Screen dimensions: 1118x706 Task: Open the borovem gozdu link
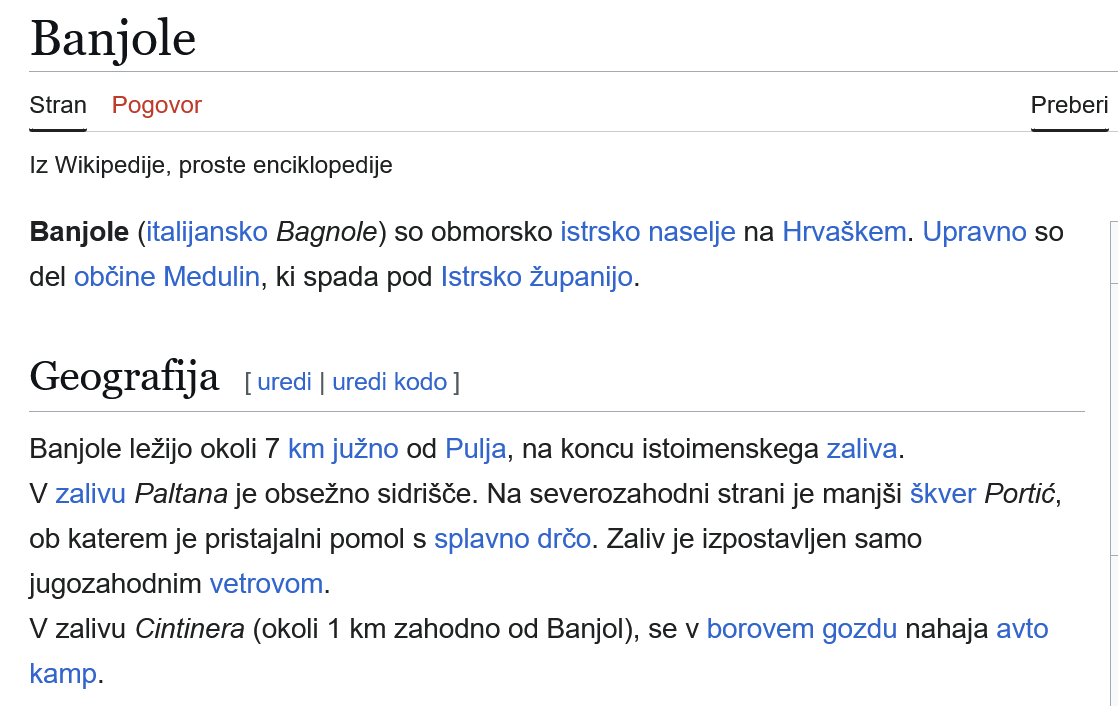[801, 628]
